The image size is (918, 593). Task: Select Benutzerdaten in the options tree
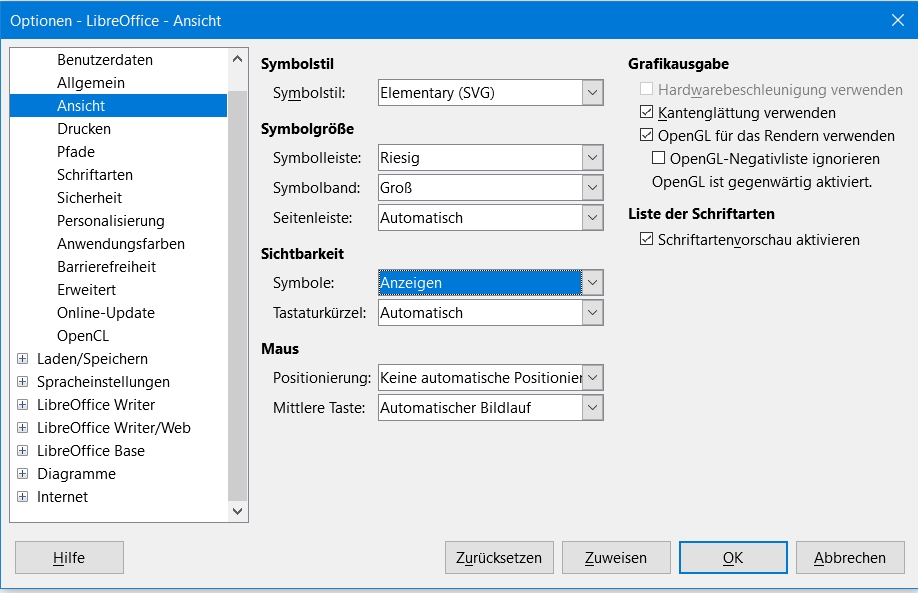tap(105, 60)
